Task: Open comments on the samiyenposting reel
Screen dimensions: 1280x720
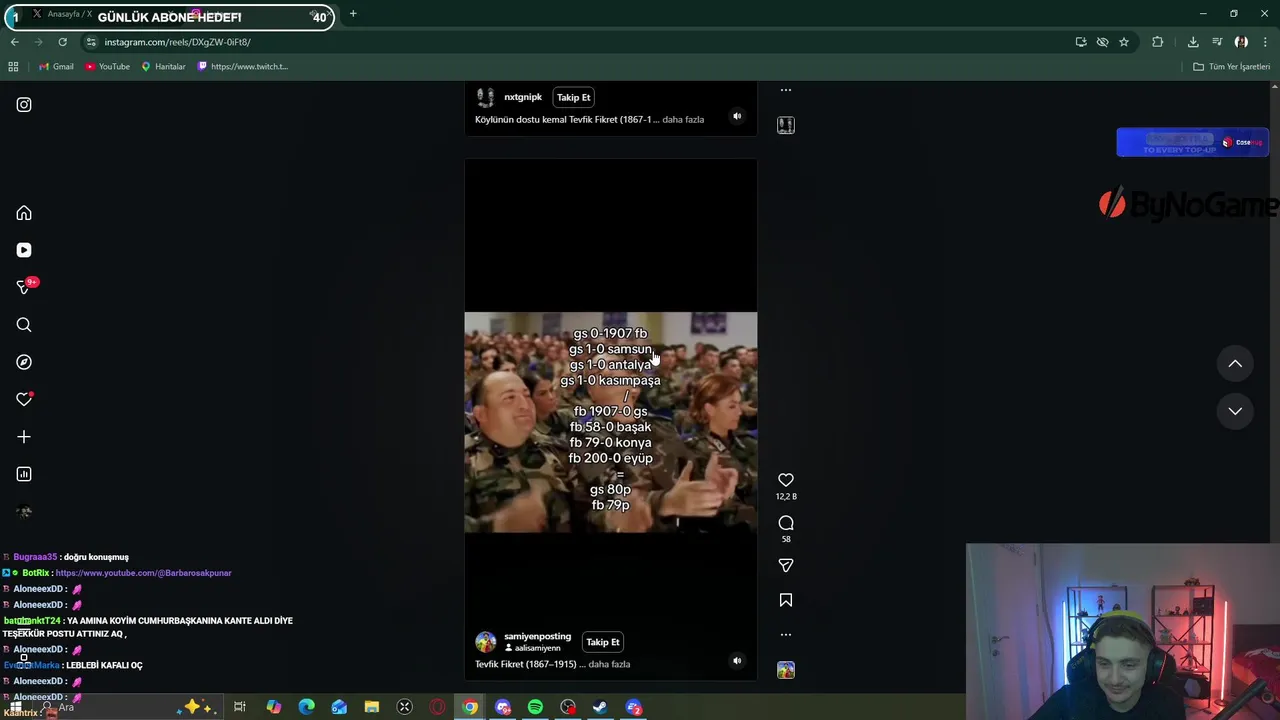Action: click(x=786, y=523)
